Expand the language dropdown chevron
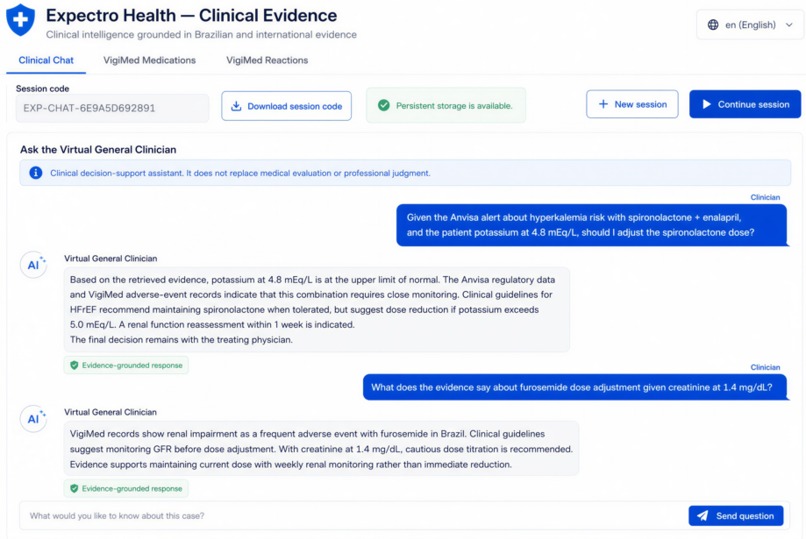Image resolution: width=806 pixels, height=539 pixels. point(789,25)
